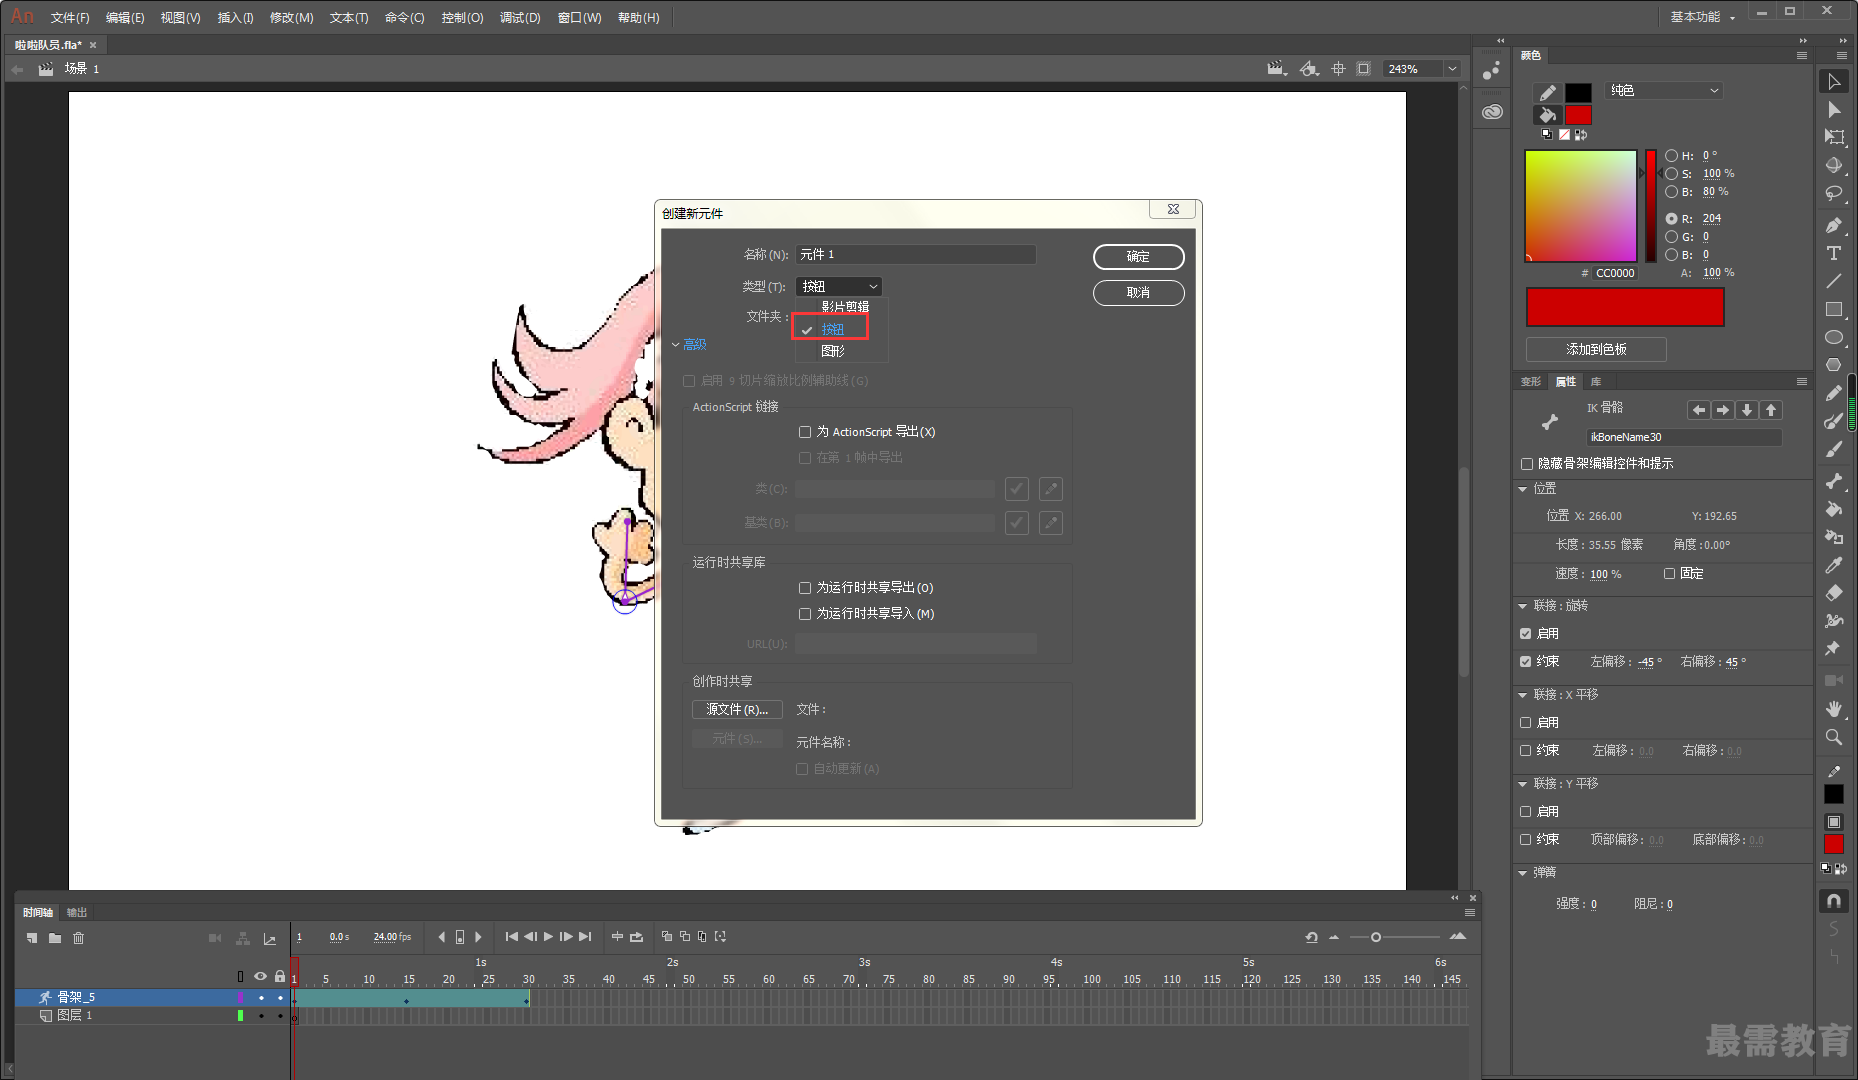The image size is (1858, 1080).
Task: Toggle hide armature editing controls checkbox
Action: (x=1527, y=464)
